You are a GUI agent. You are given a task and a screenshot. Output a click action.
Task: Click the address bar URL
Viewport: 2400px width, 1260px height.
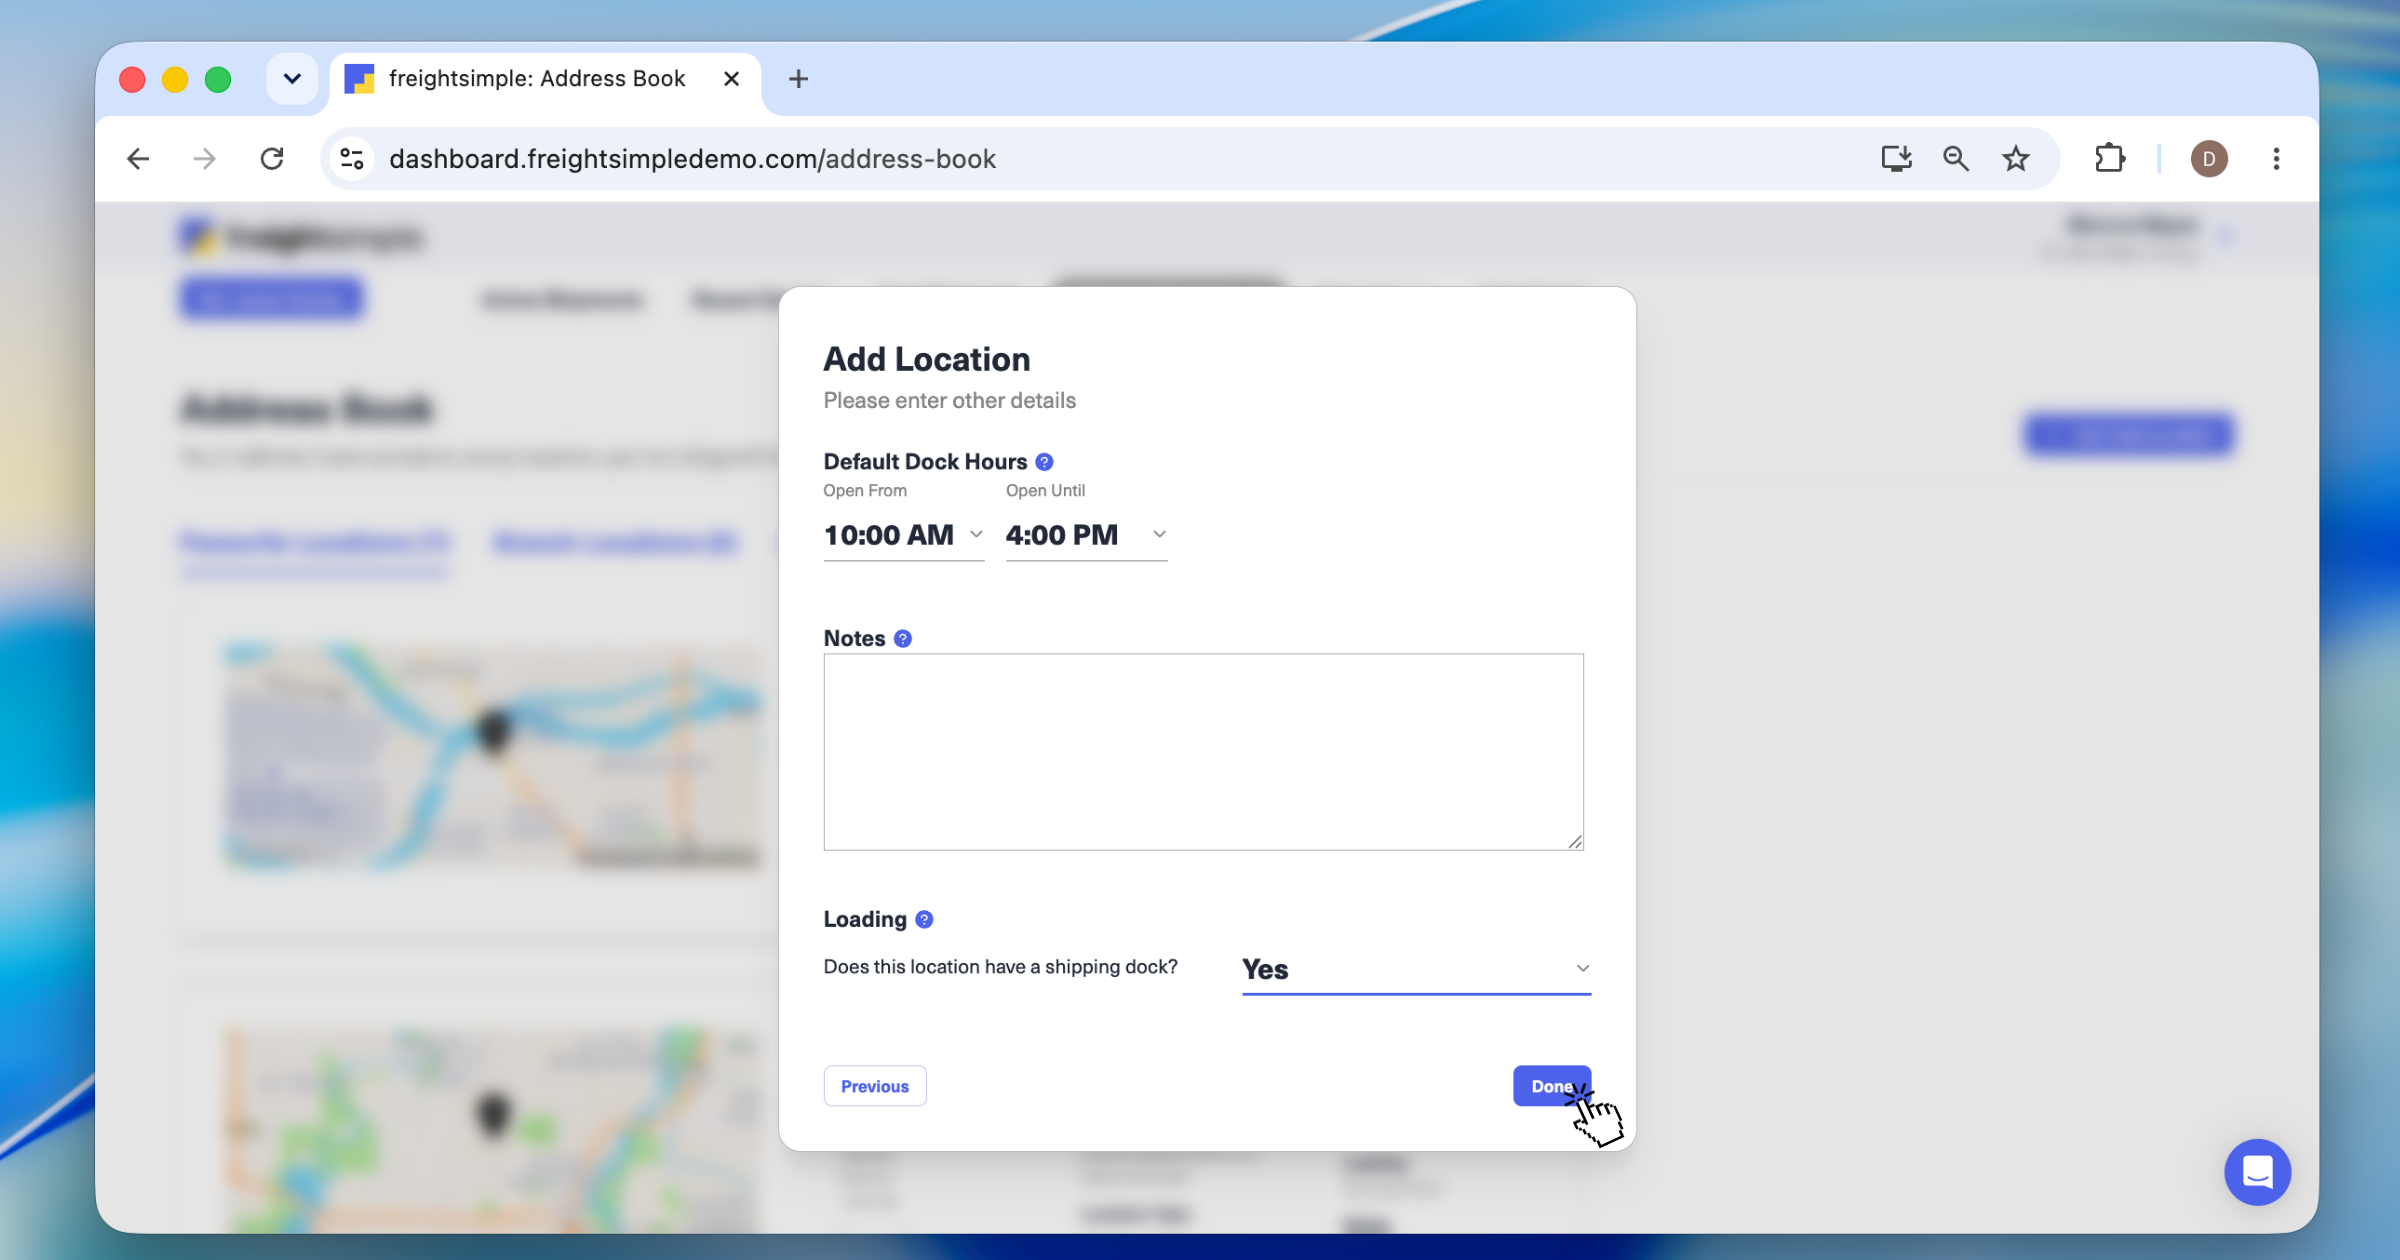[x=692, y=159]
